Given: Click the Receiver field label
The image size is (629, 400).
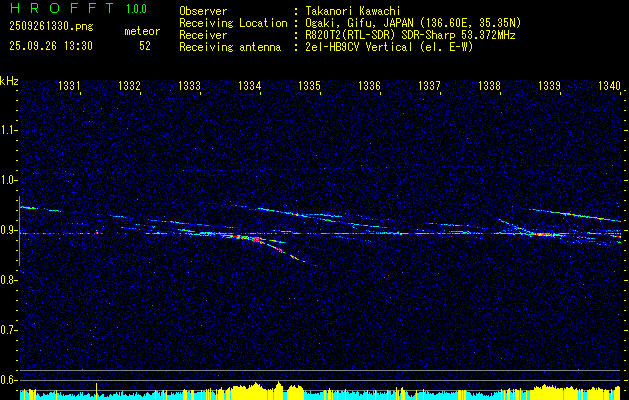Looking at the screenshot, I should (x=203, y=35).
